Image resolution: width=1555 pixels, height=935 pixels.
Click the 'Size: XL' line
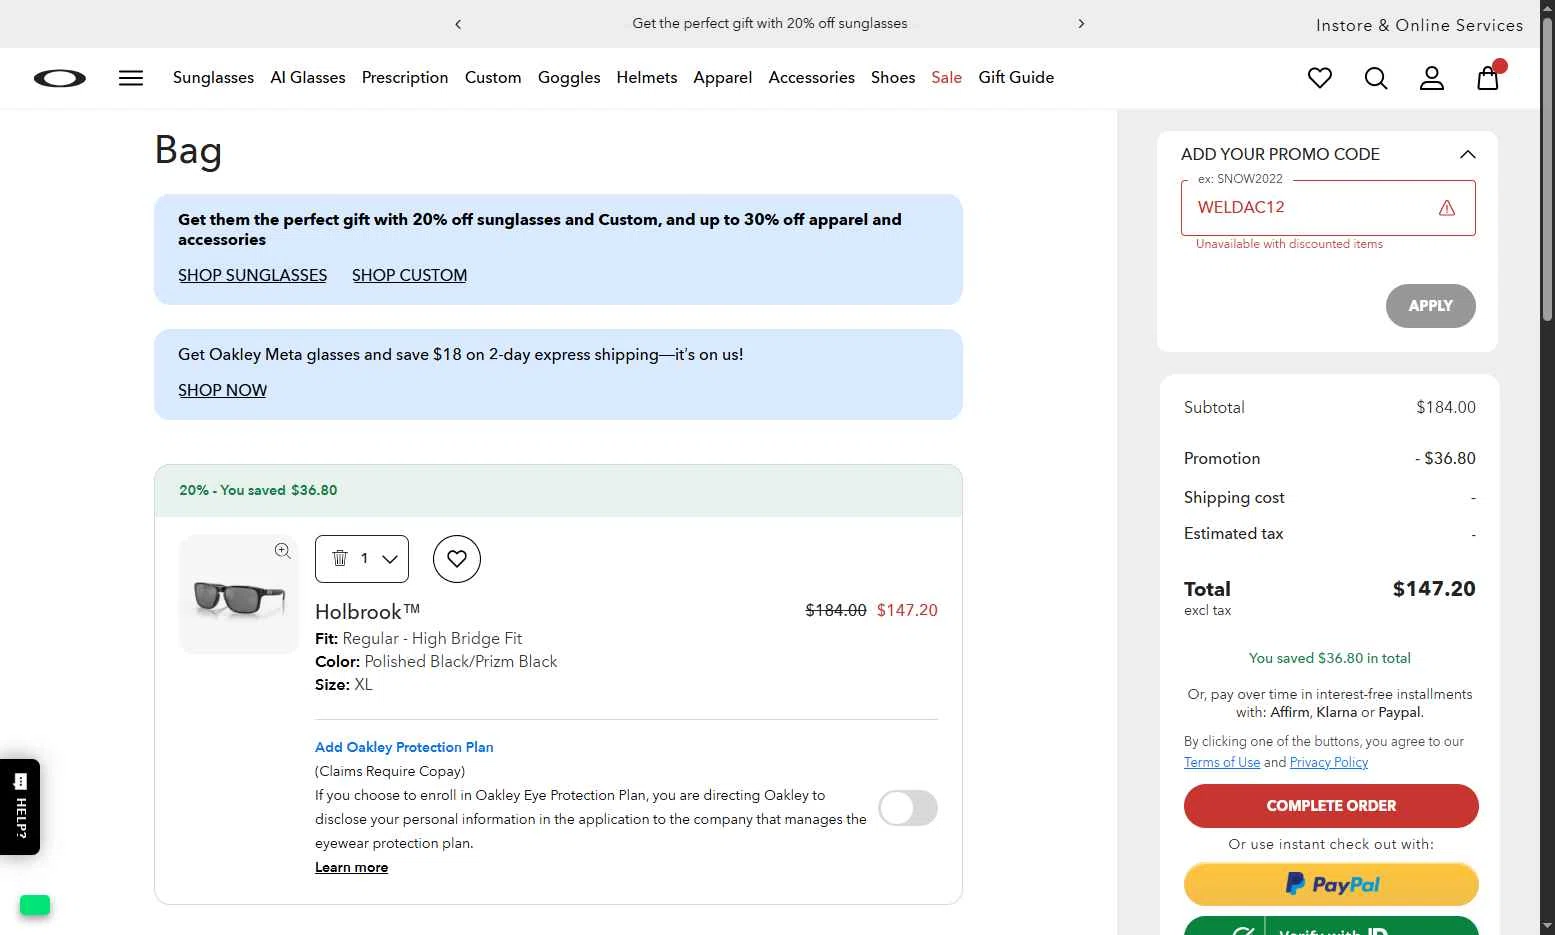(344, 685)
